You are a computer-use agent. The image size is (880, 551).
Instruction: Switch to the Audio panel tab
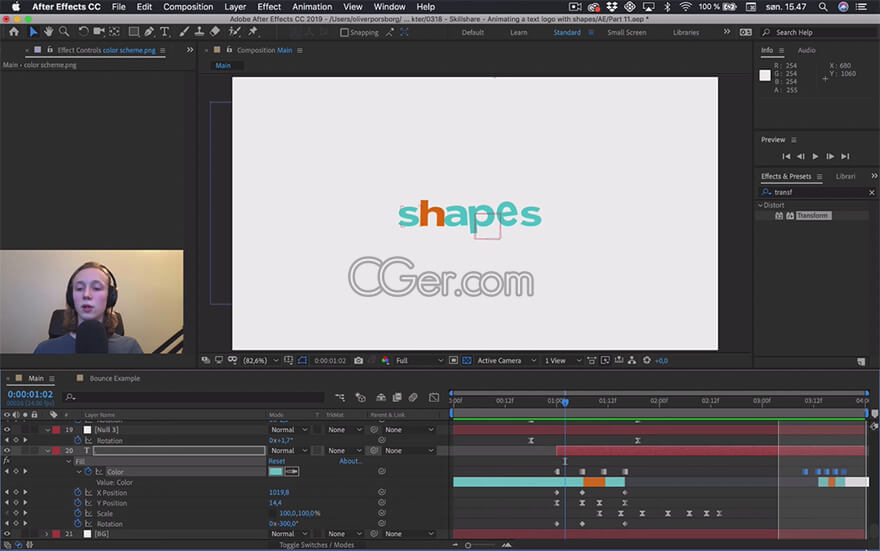pyautogui.click(x=806, y=50)
